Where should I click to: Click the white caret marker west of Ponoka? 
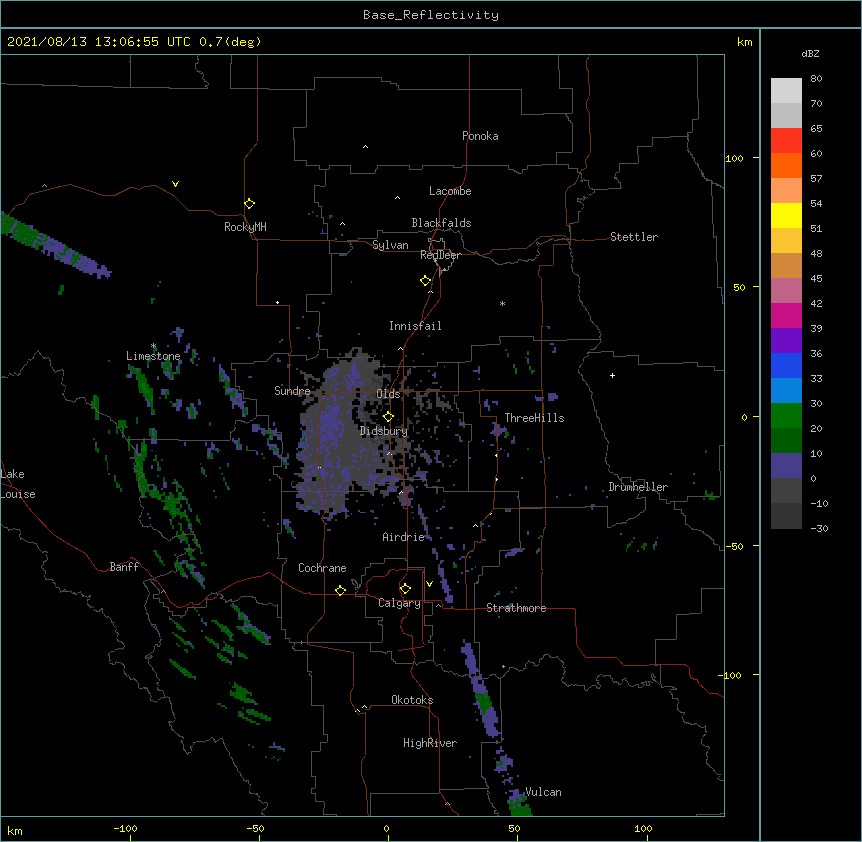pos(365,147)
